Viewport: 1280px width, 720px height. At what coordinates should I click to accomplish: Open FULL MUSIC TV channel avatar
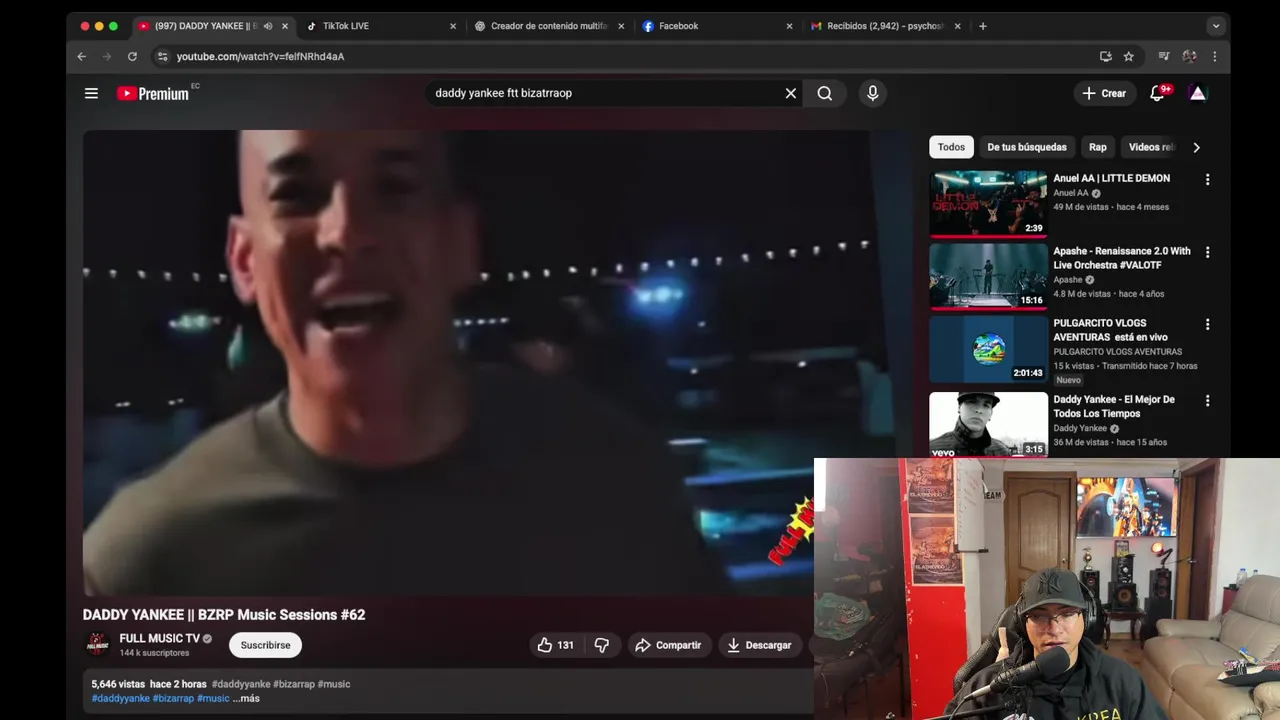97,645
